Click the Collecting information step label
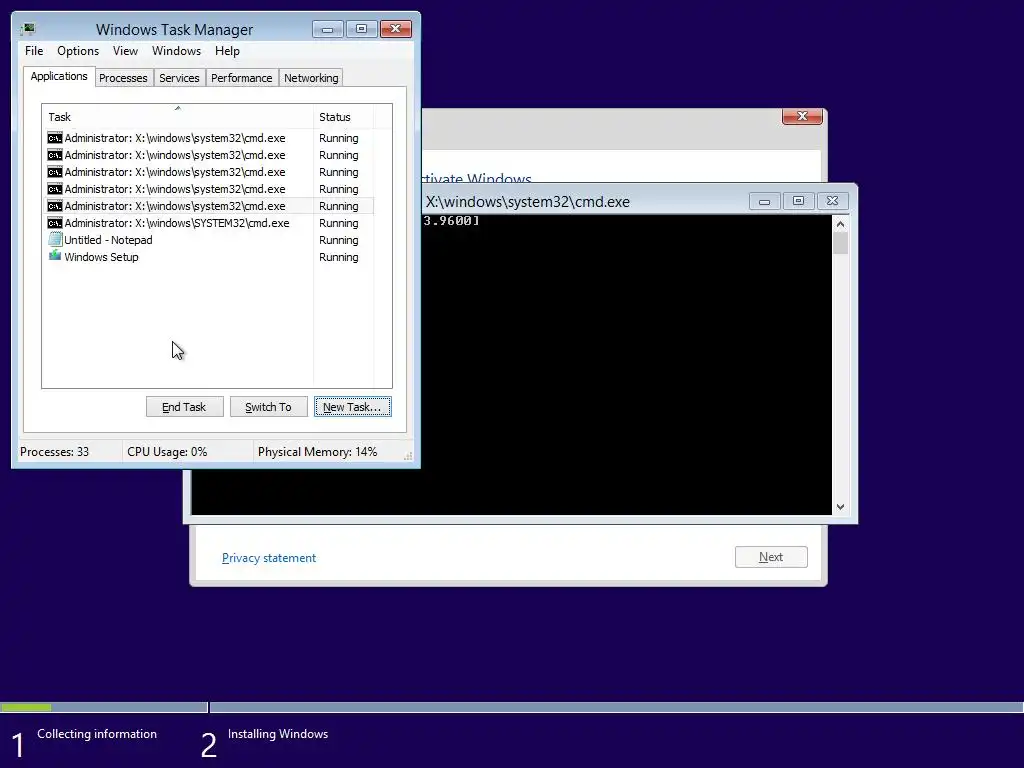Viewport: 1024px width, 768px height. point(97,734)
